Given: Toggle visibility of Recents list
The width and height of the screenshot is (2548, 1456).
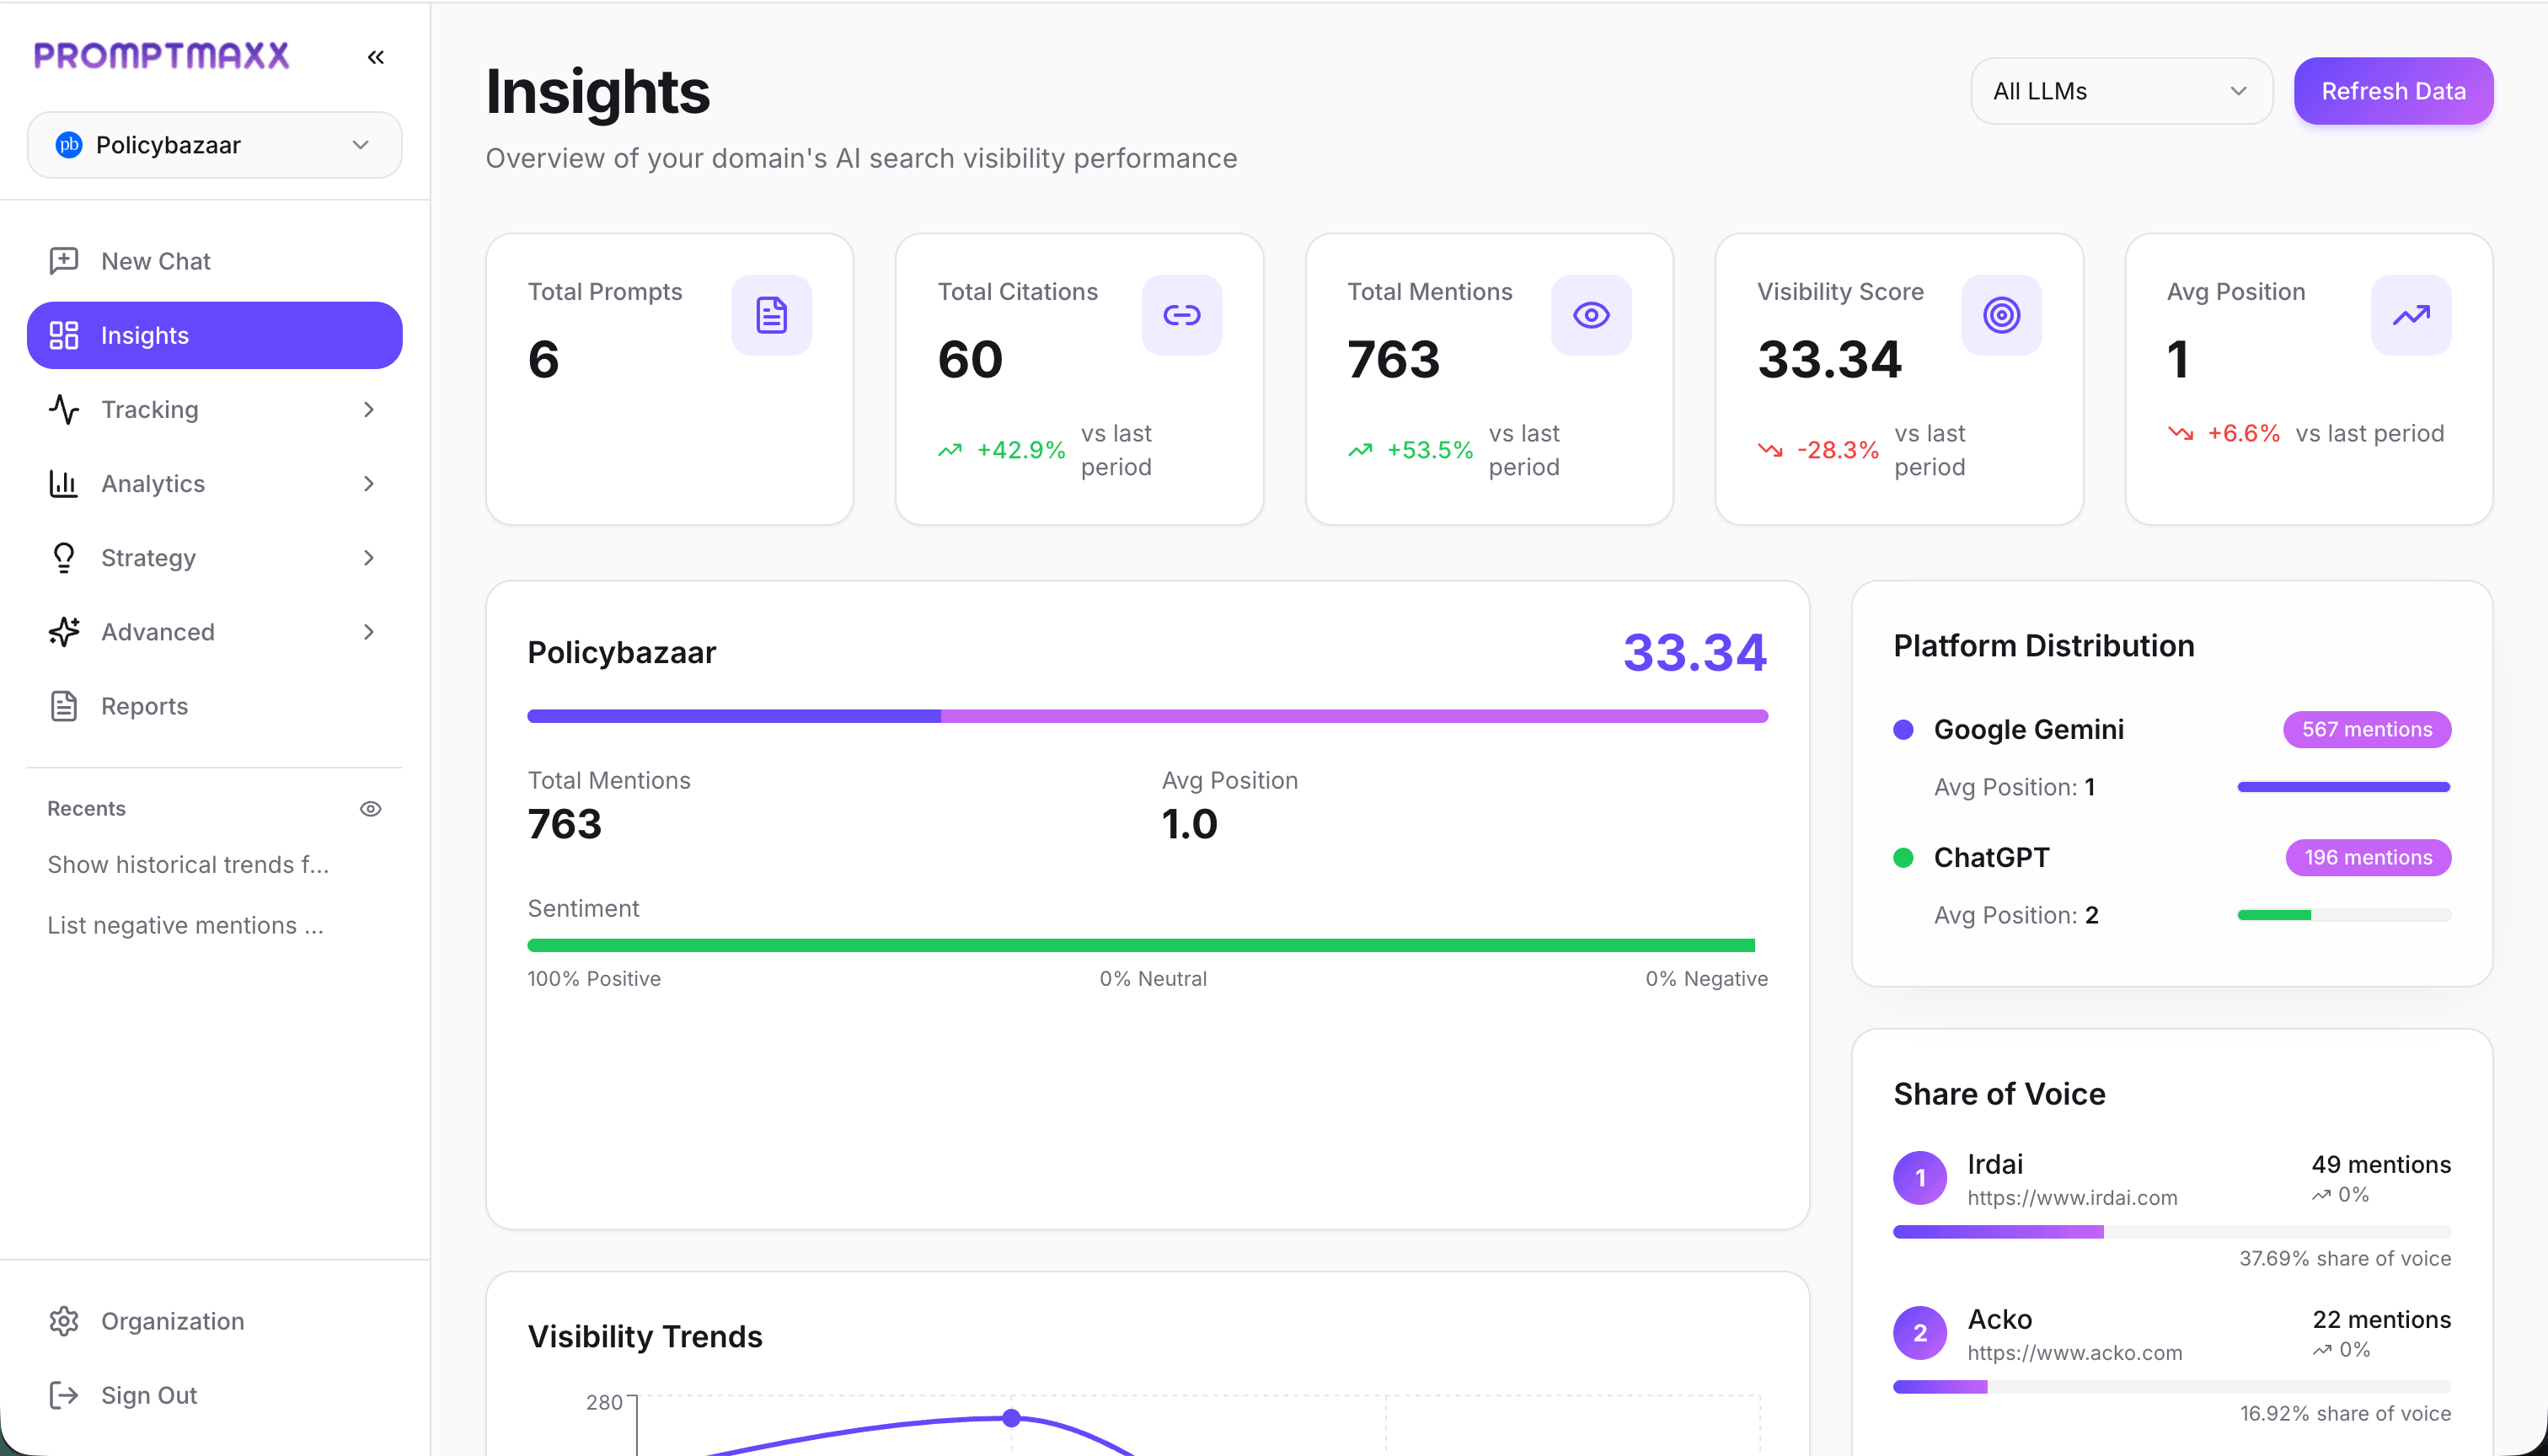Looking at the screenshot, I should 371,808.
